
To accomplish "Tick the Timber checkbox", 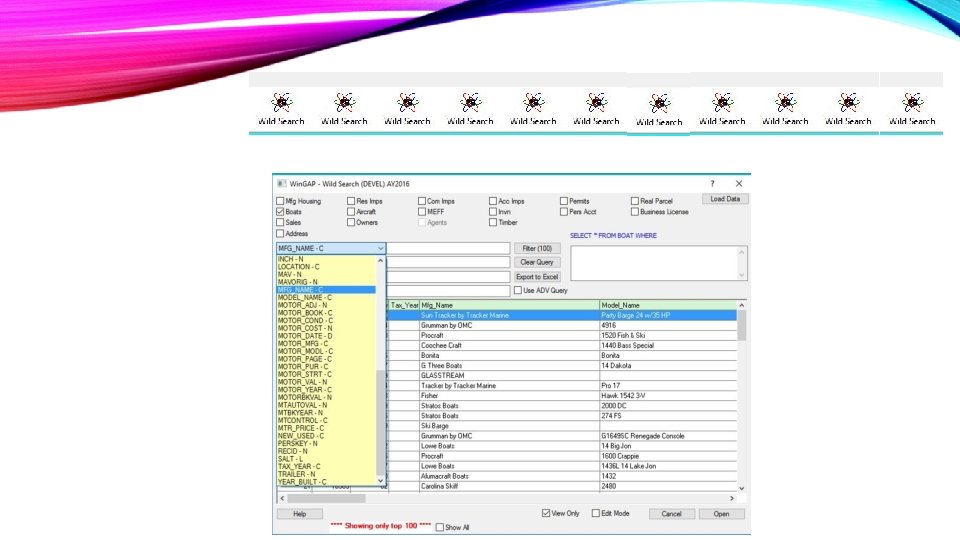I will 493,222.
